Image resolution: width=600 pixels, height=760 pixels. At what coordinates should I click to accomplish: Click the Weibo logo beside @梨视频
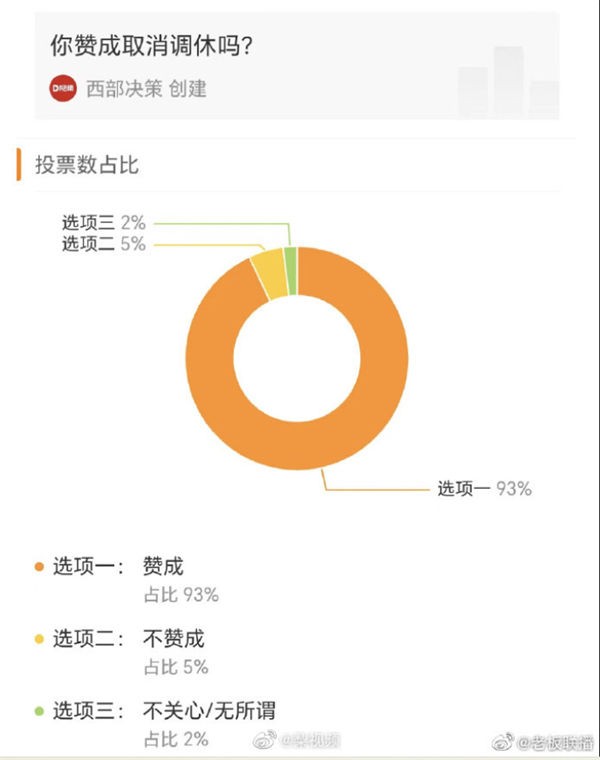[x=265, y=739]
